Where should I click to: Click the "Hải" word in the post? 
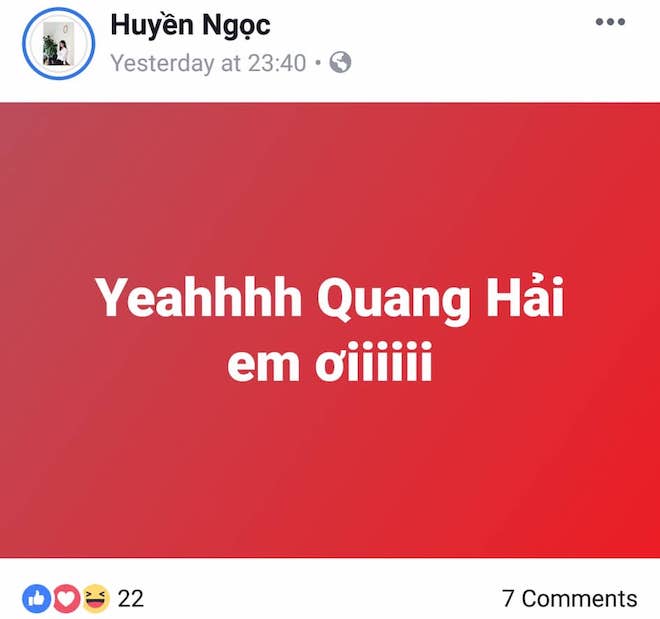pos(525,295)
